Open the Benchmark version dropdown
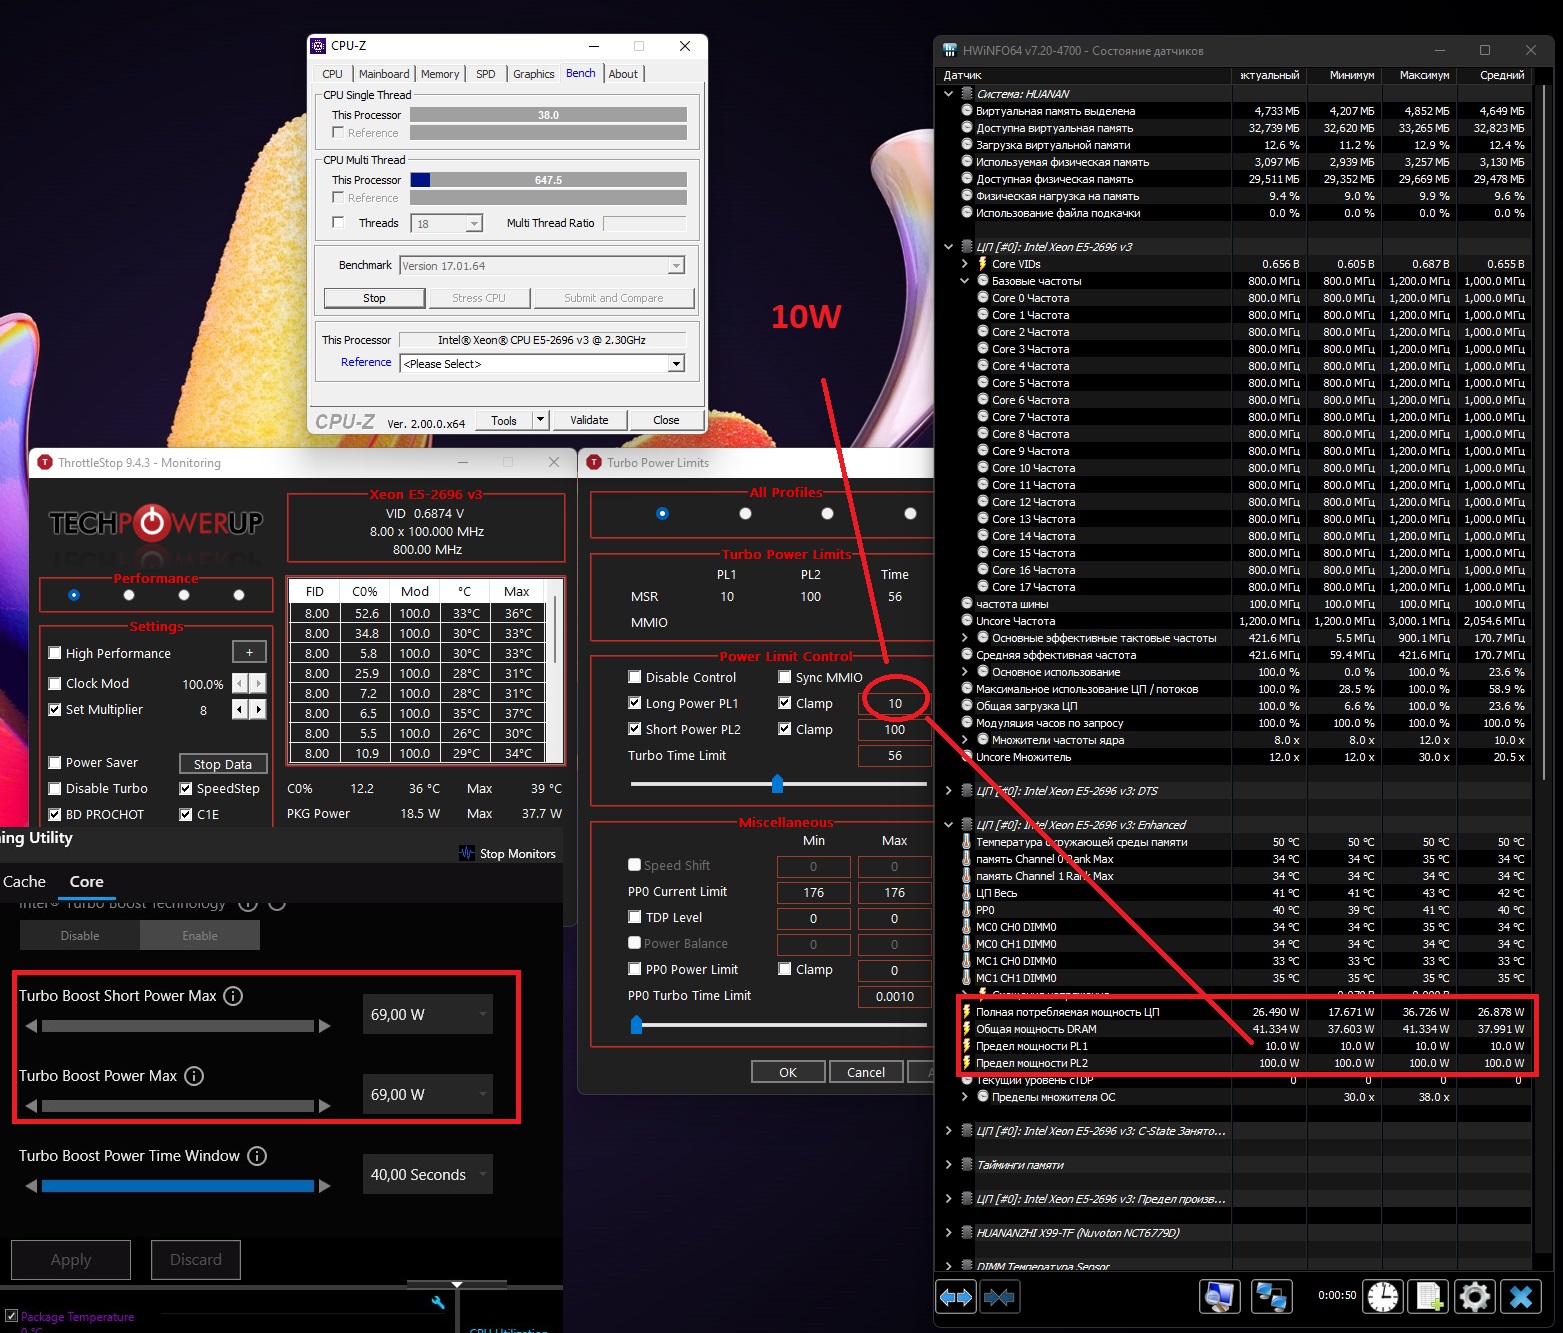 click(677, 266)
